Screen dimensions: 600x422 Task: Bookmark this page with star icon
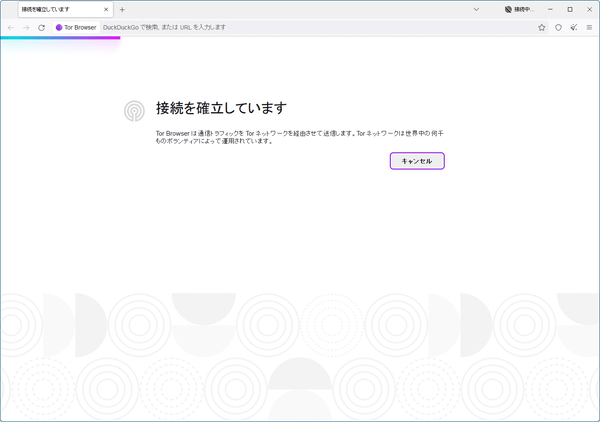pyautogui.click(x=541, y=28)
